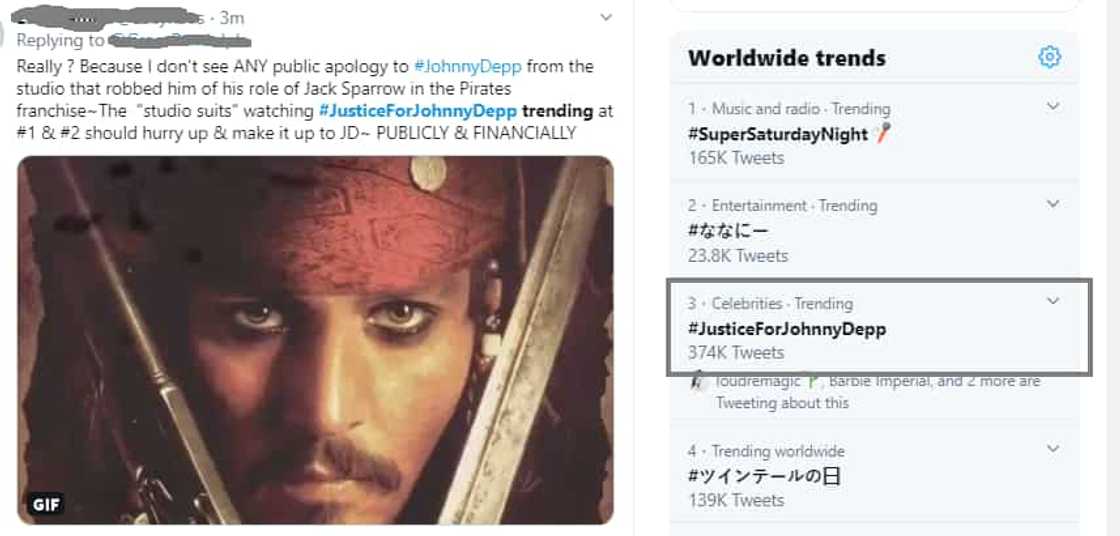Viewport: 1120px width, 536px height.
Task: Play the Jack Sparrow GIF image
Action: coord(316,340)
